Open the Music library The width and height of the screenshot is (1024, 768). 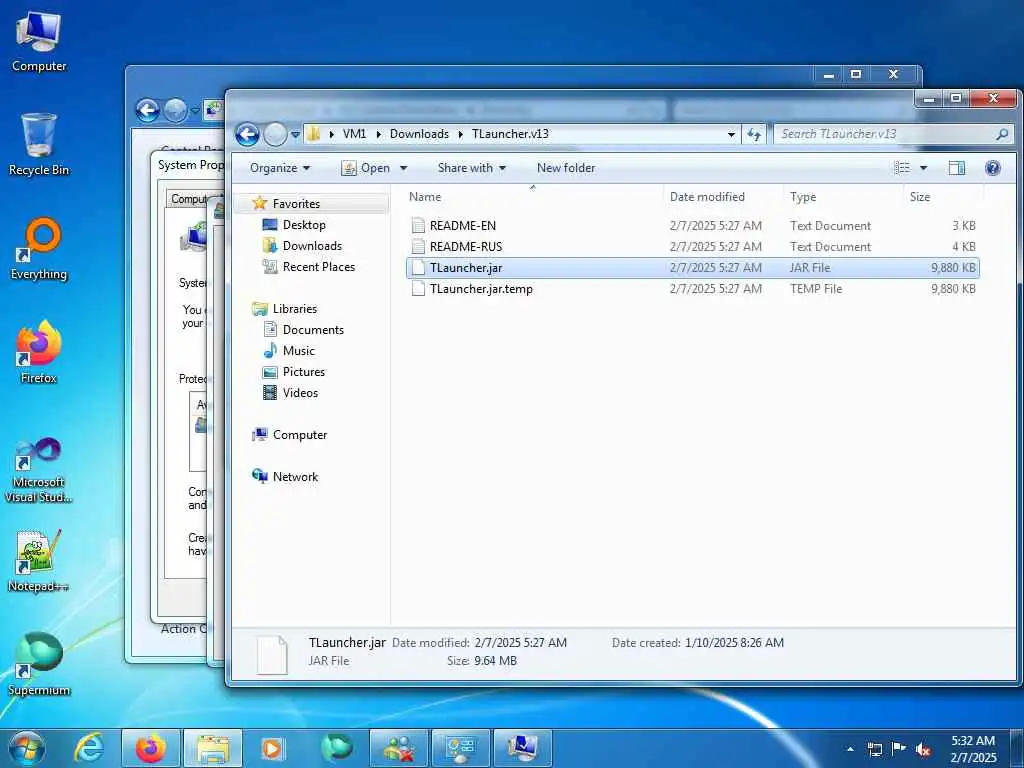click(298, 351)
